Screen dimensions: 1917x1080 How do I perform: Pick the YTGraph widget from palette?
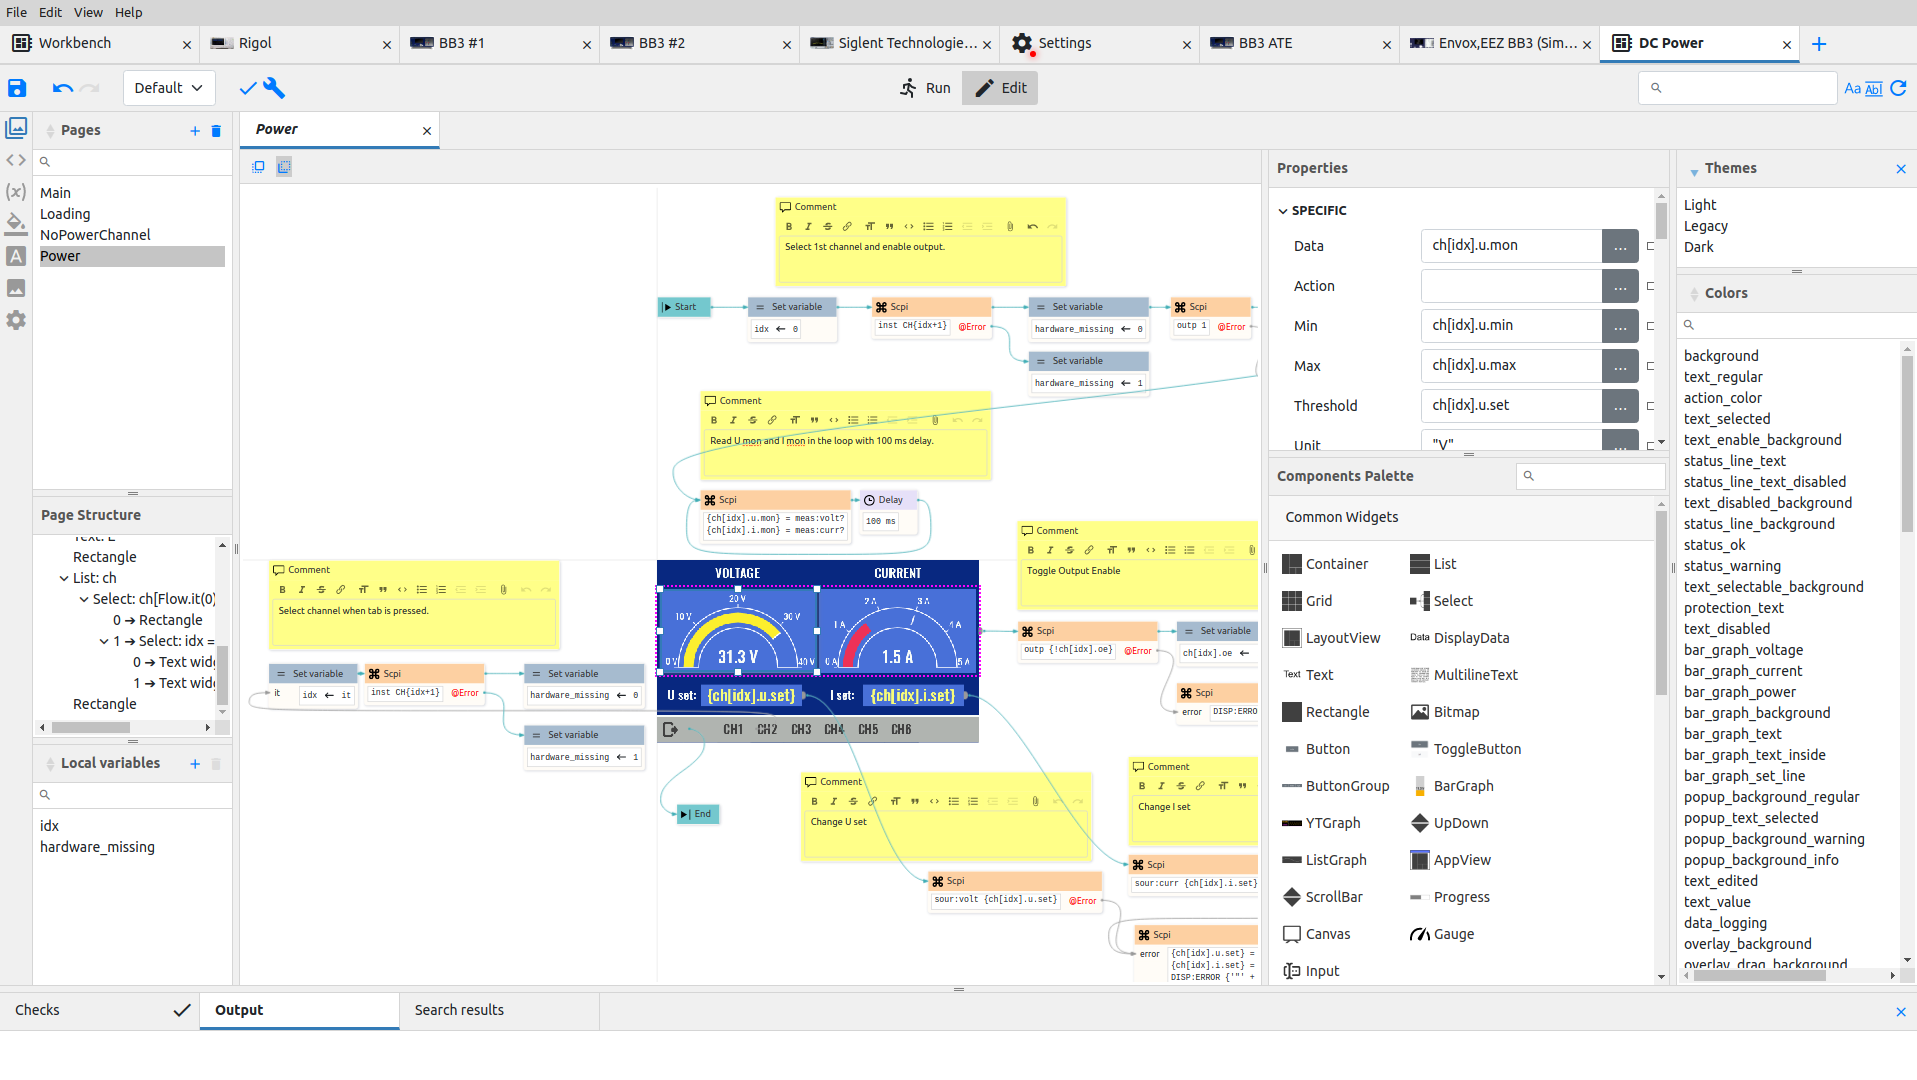coord(1321,823)
